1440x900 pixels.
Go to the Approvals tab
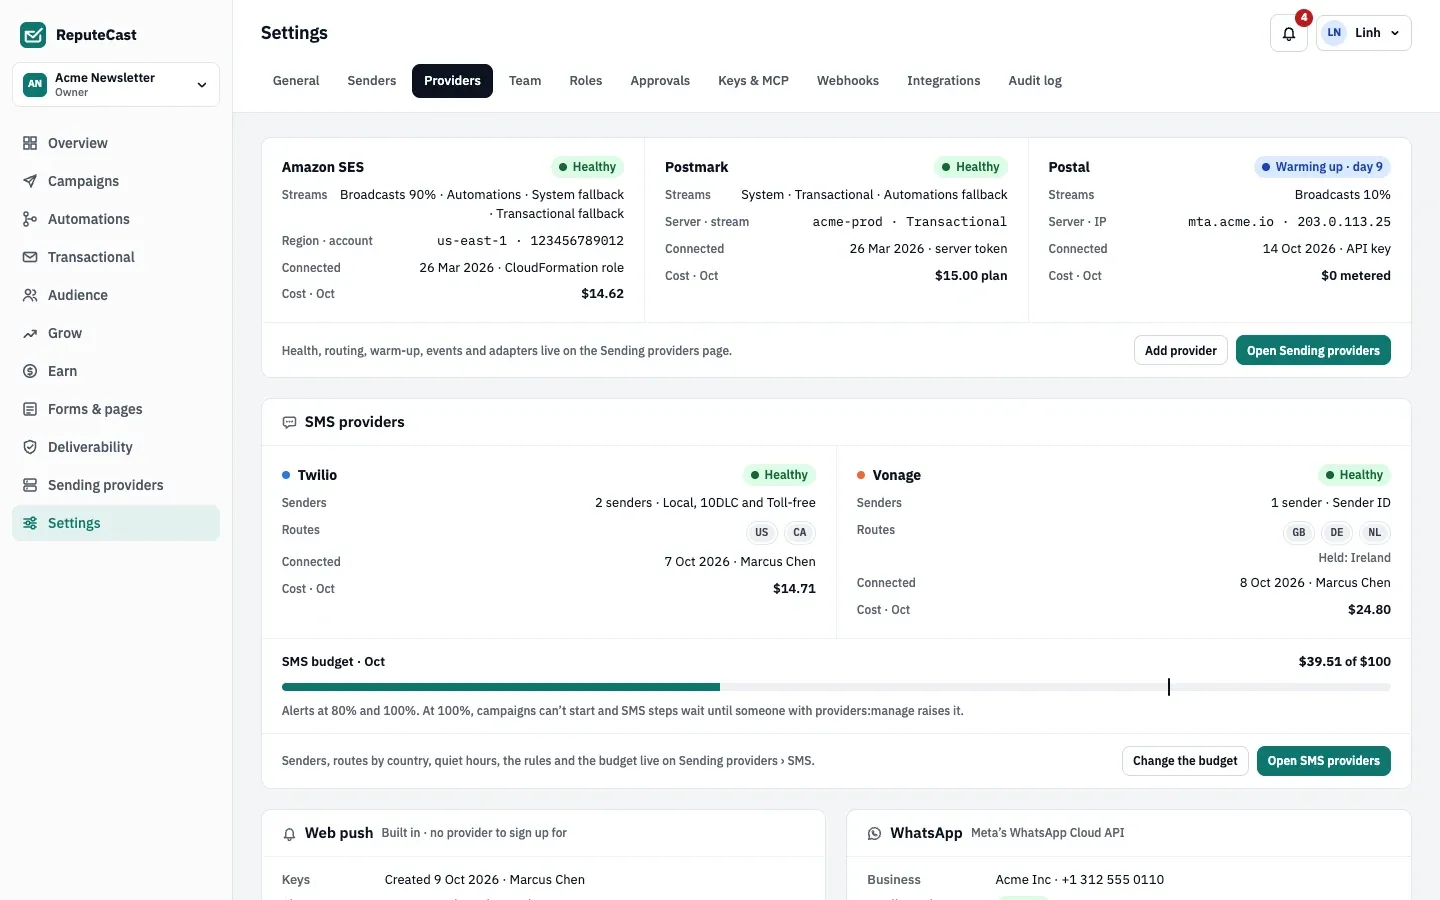click(660, 81)
